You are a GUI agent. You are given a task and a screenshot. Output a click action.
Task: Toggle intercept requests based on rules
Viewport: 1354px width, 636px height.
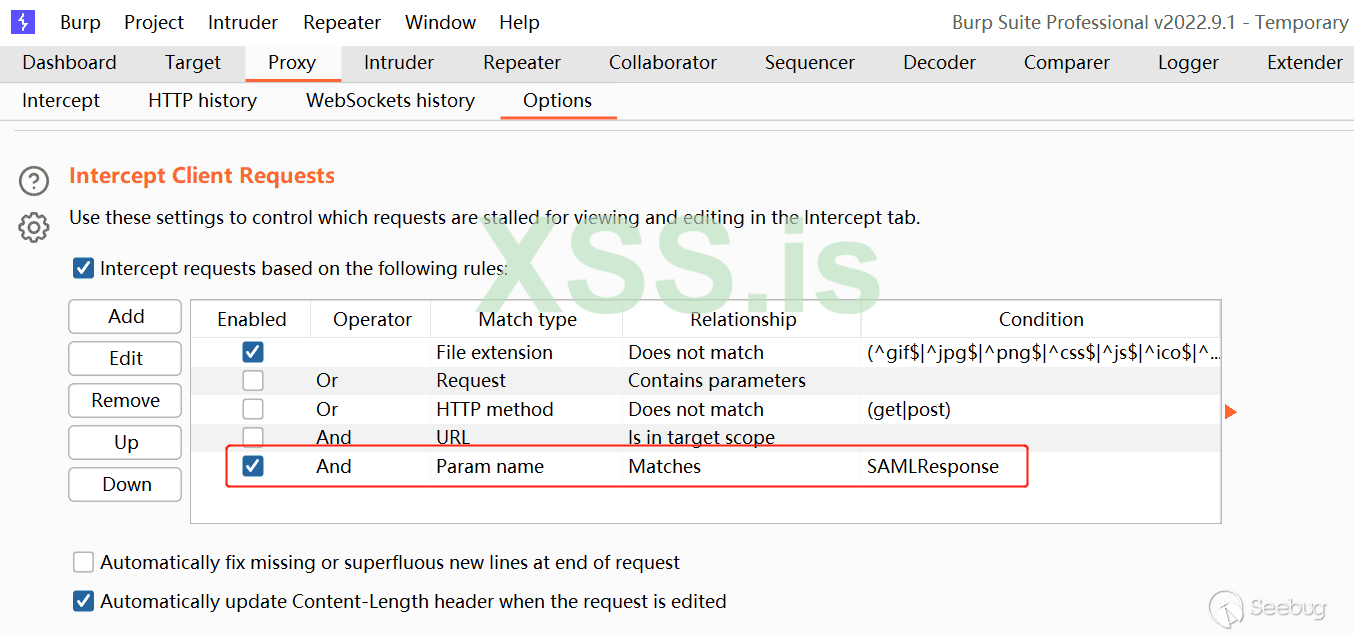84,268
